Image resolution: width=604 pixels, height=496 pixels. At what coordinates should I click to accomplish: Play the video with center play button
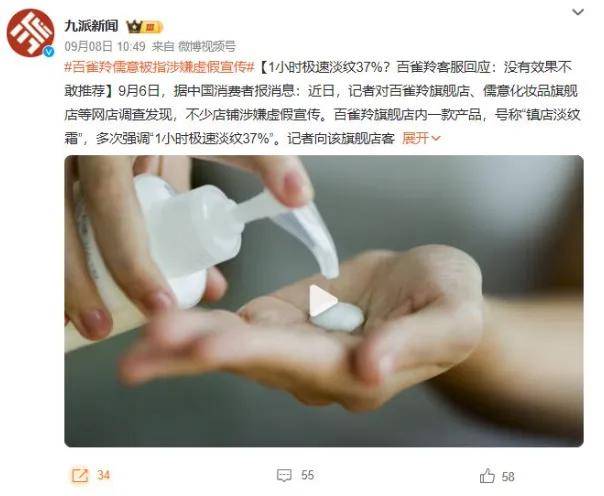point(322,301)
